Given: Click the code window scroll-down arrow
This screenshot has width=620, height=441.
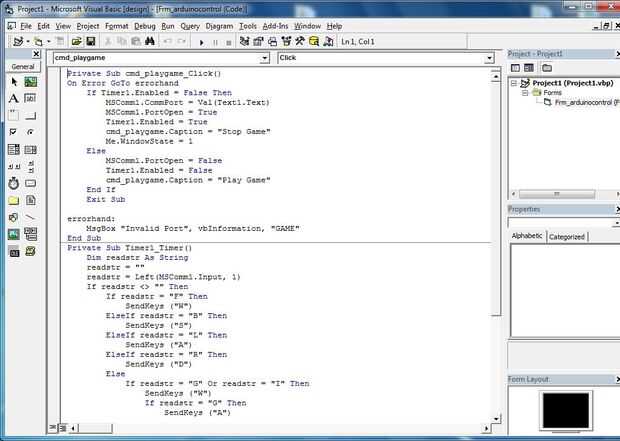Looking at the screenshot, I should pos(496,418).
